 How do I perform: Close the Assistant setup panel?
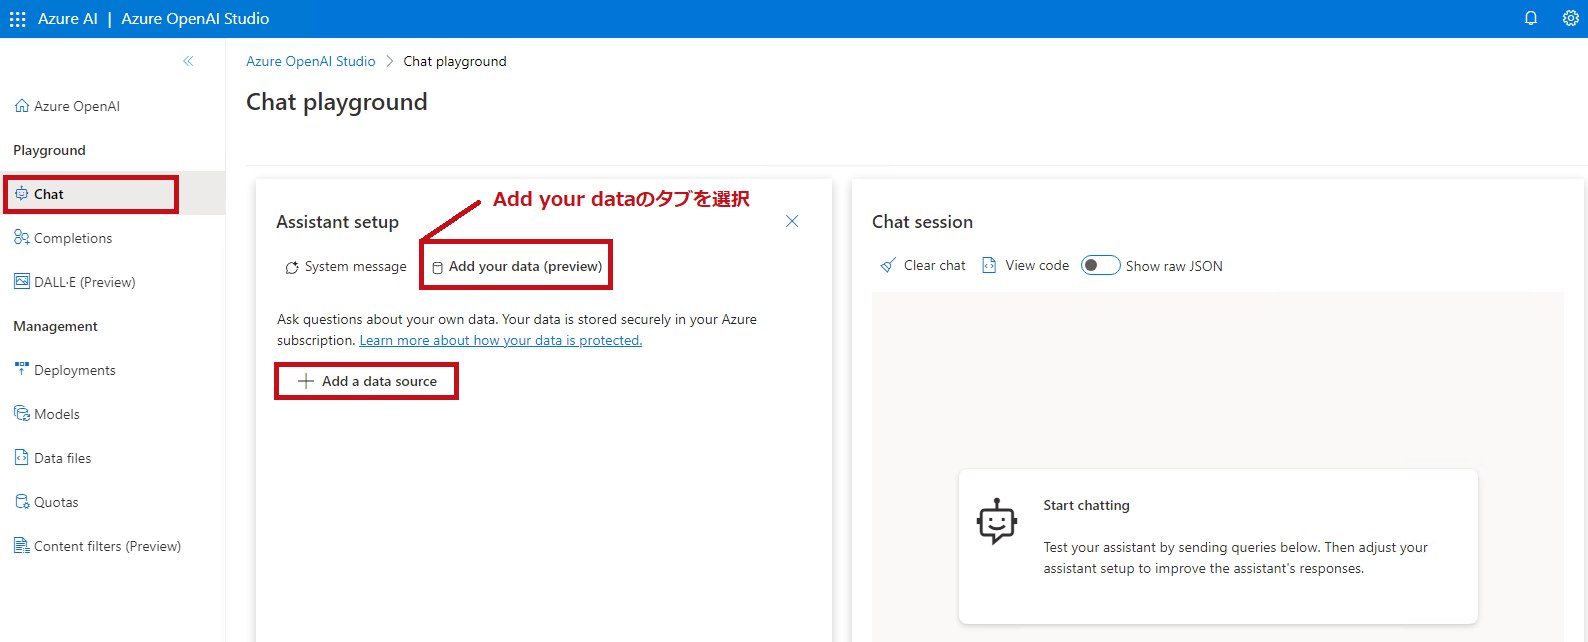pos(792,221)
